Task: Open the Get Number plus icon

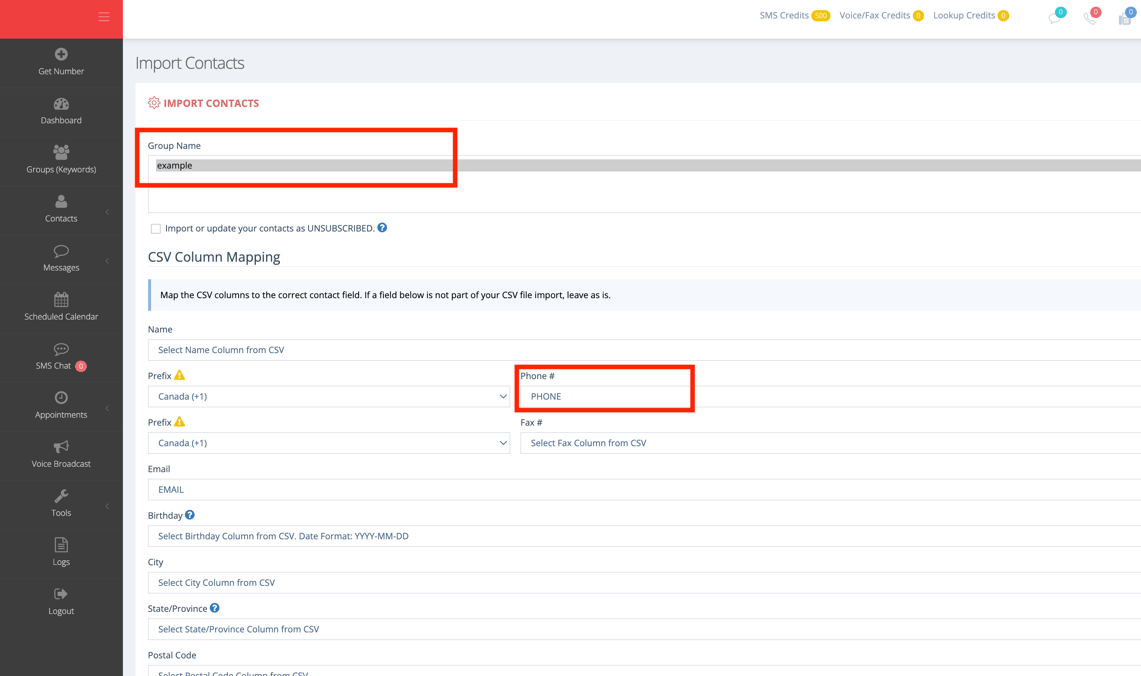Action: pos(61,54)
